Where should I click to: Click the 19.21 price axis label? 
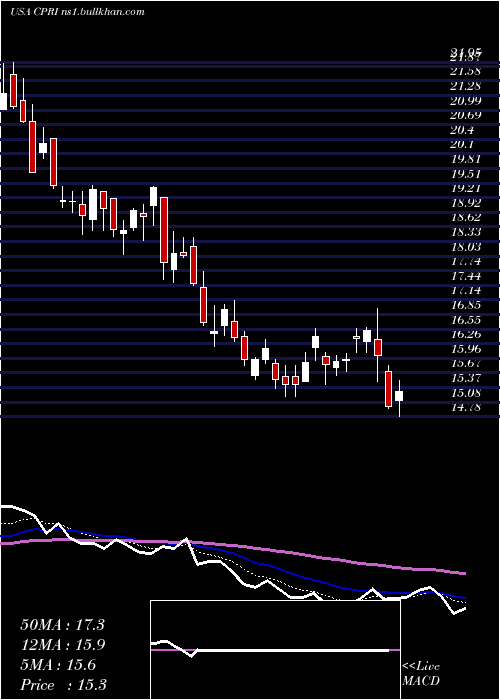tap(466, 188)
